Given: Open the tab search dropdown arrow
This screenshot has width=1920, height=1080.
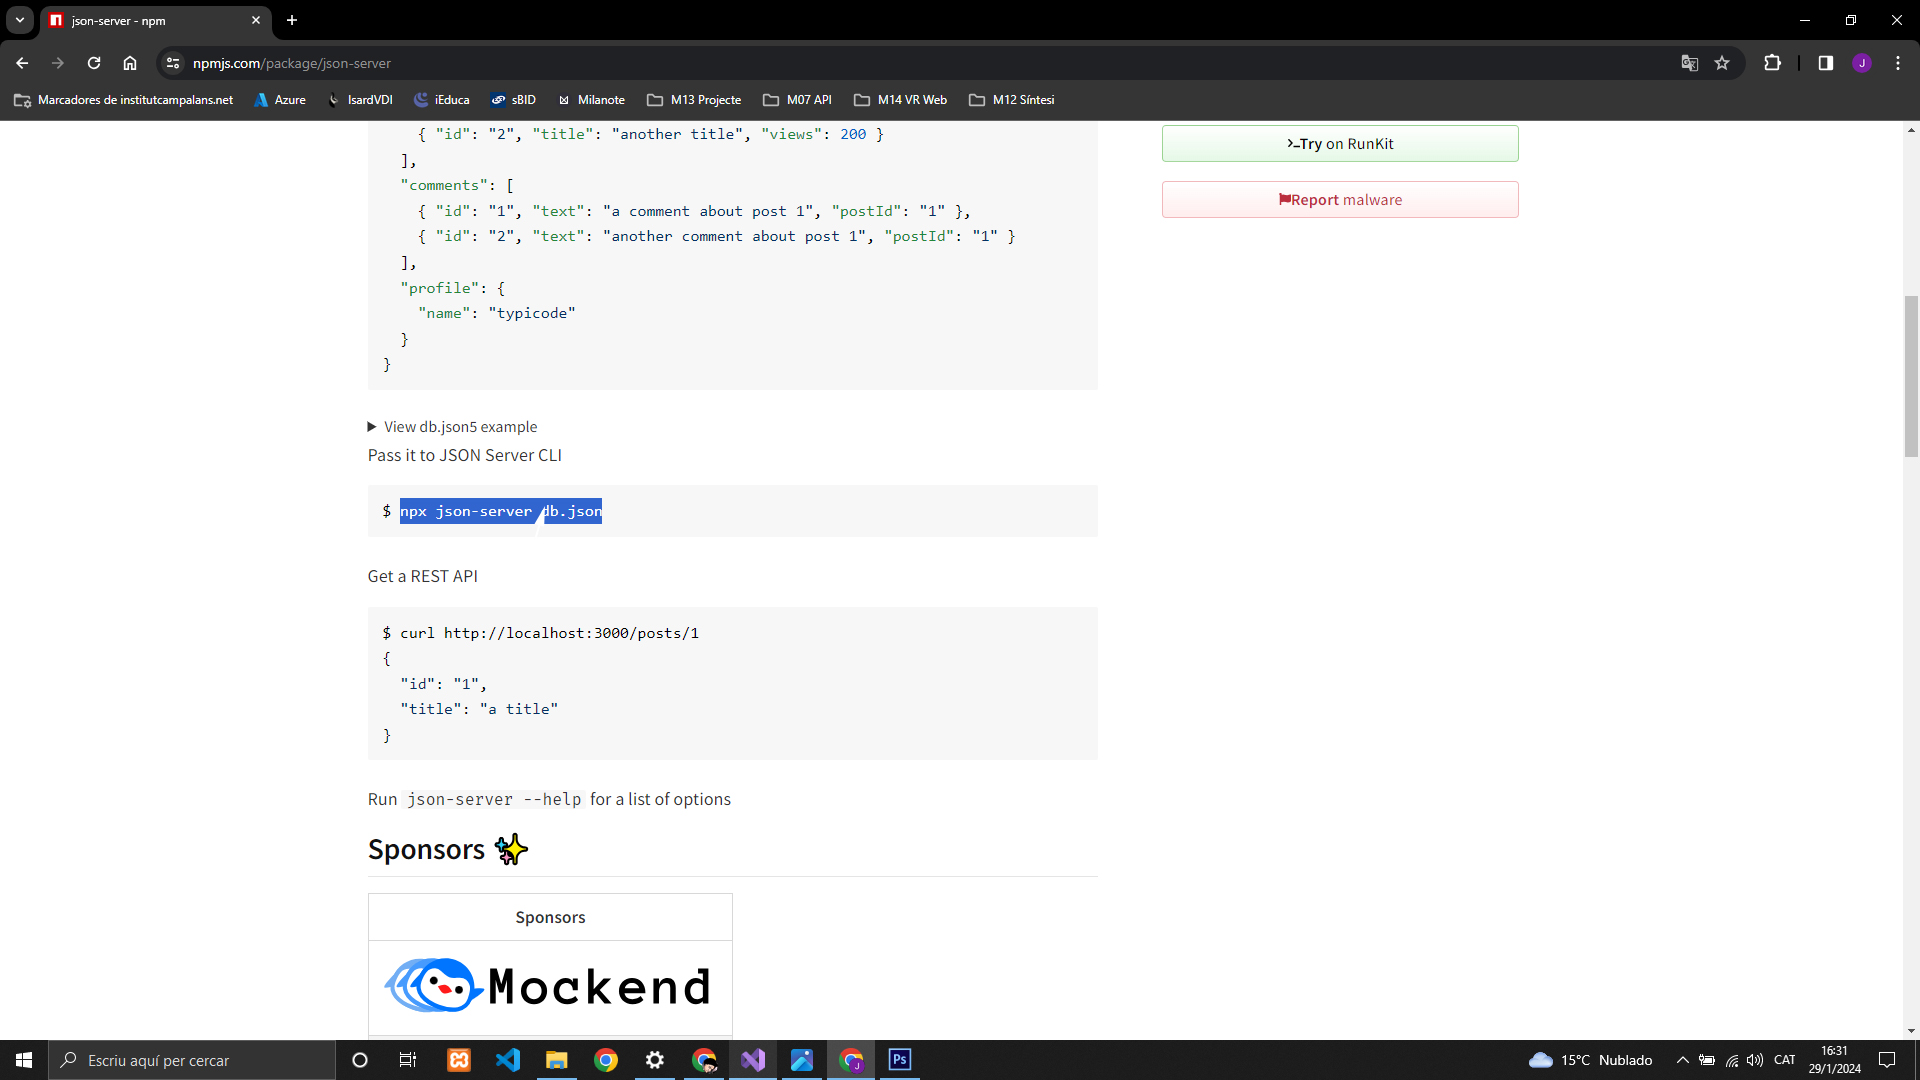Looking at the screenshot, I should click(20, 20).
